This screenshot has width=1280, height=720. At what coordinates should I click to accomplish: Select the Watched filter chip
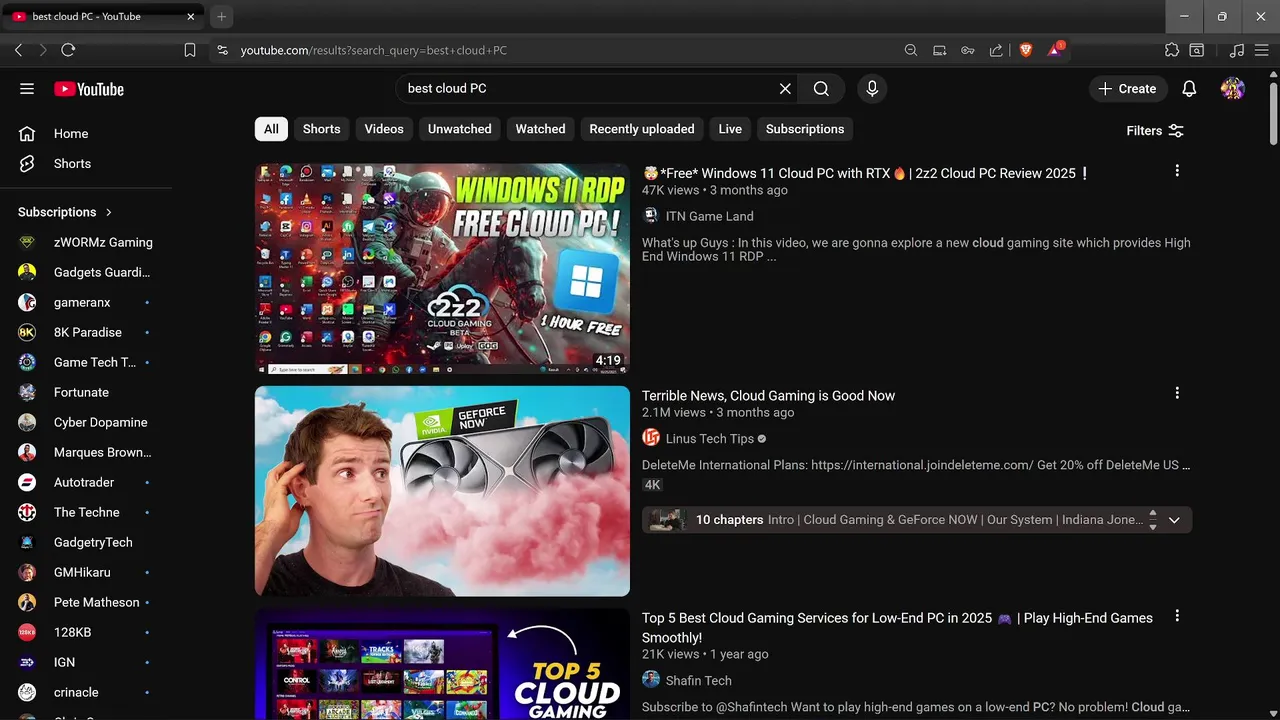[540, 129]
